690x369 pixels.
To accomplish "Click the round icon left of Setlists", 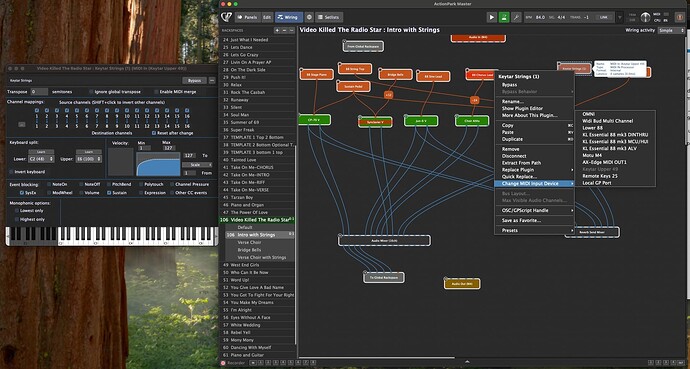I will tap(309, 17).
